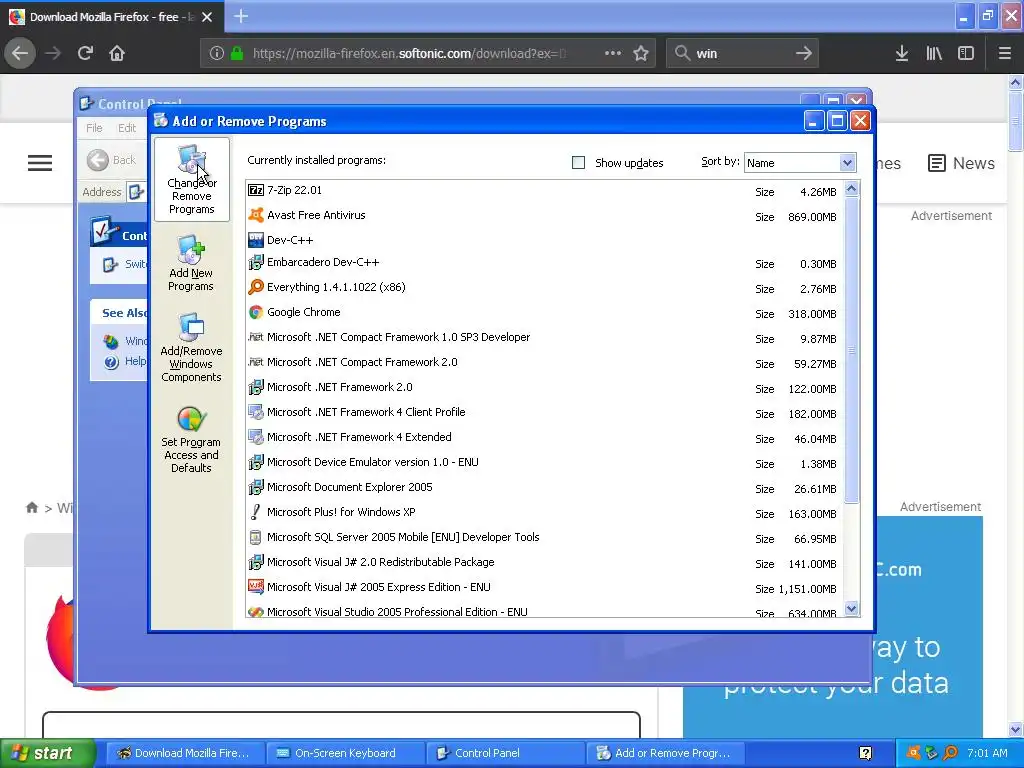Click Back button in Control Panel window
The height and width of the screenshot is (768, 1024).
[112, 160]
